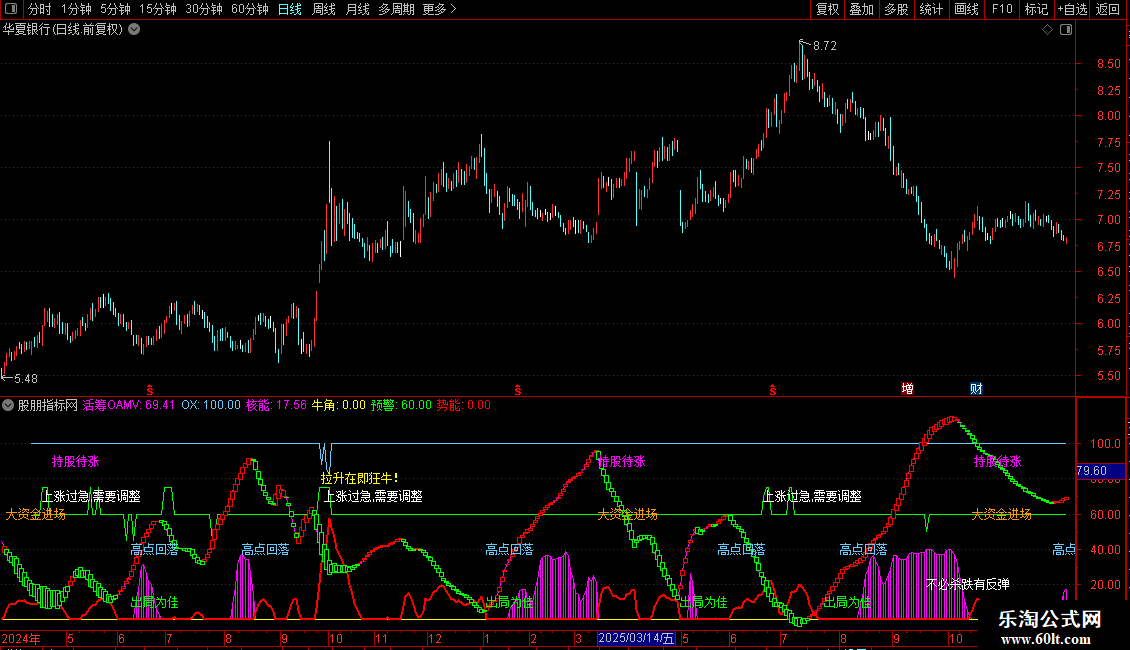Click the 股朋指标网 indicator name
This screenshot has width=1130, height=650.
[x=48, y=405]
